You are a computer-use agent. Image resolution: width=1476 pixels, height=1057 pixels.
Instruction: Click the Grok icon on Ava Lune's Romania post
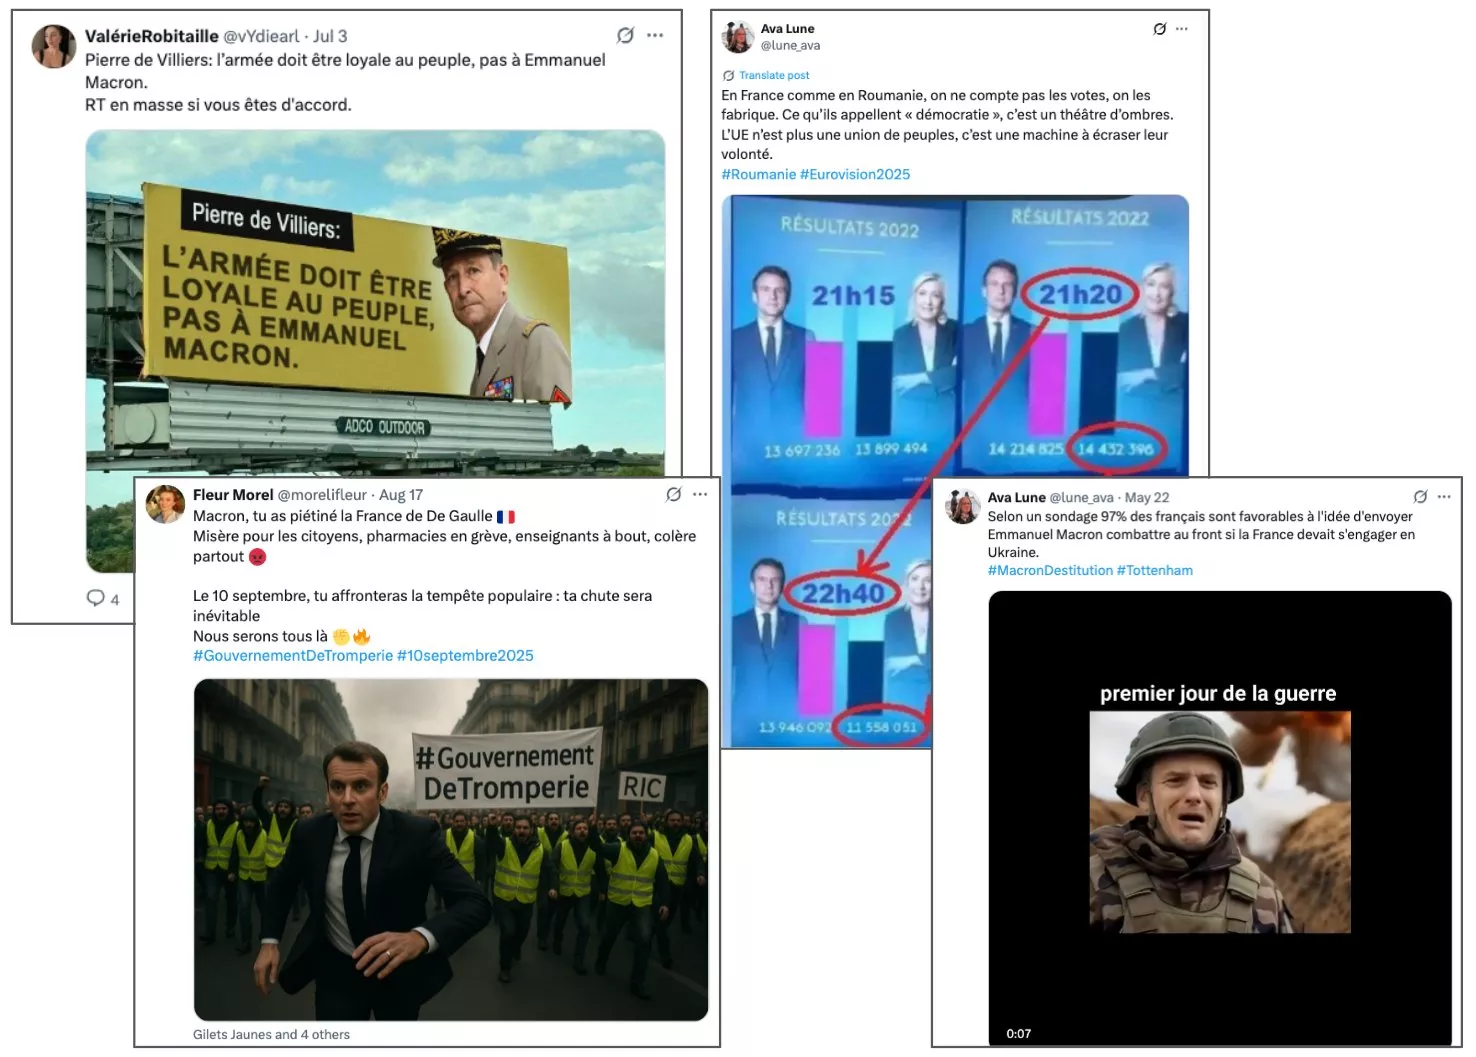pyautogui.click(x=1160, y=29)
